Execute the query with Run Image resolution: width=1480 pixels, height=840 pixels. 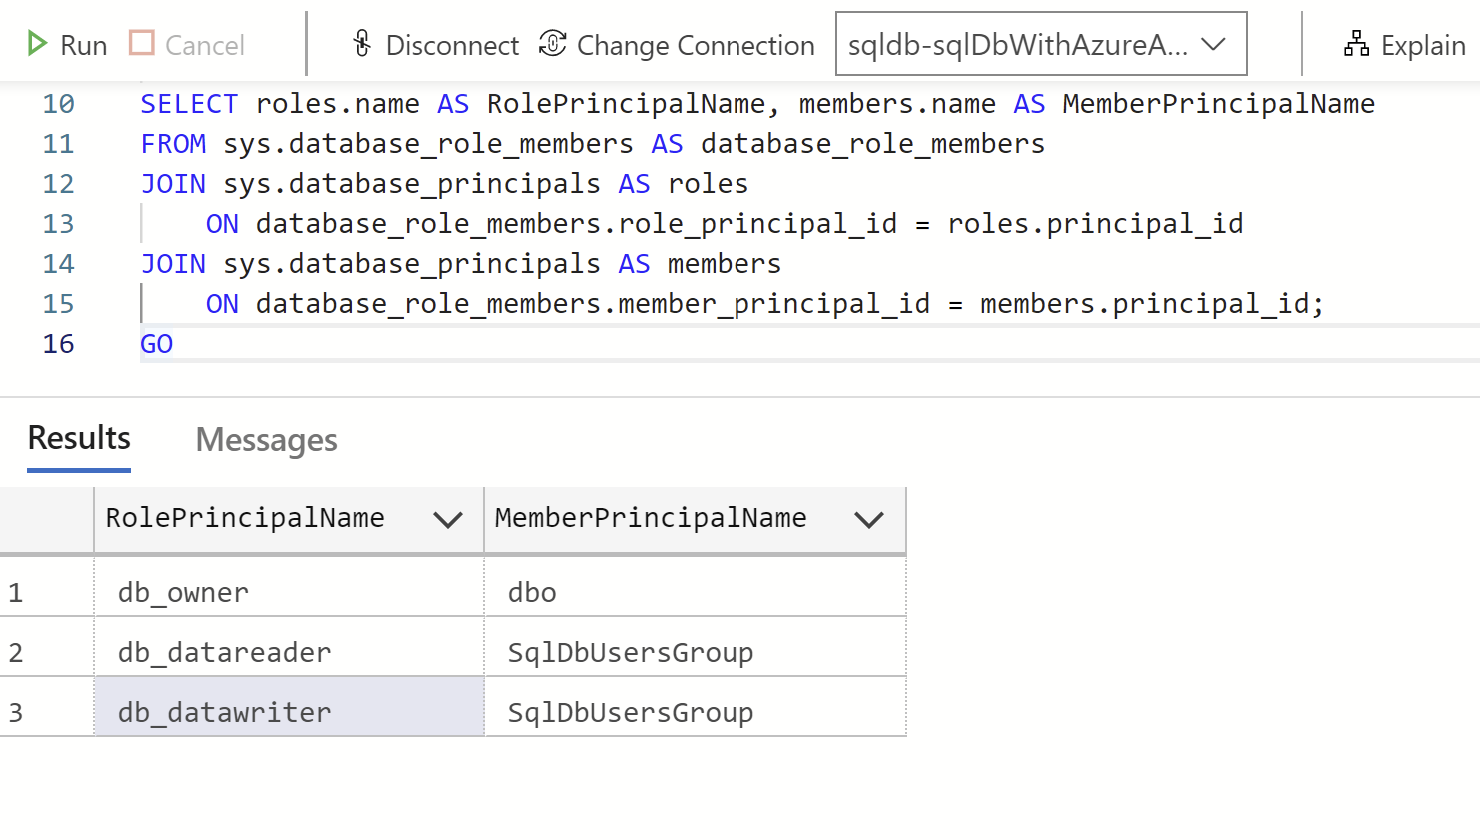coord(67,44)
